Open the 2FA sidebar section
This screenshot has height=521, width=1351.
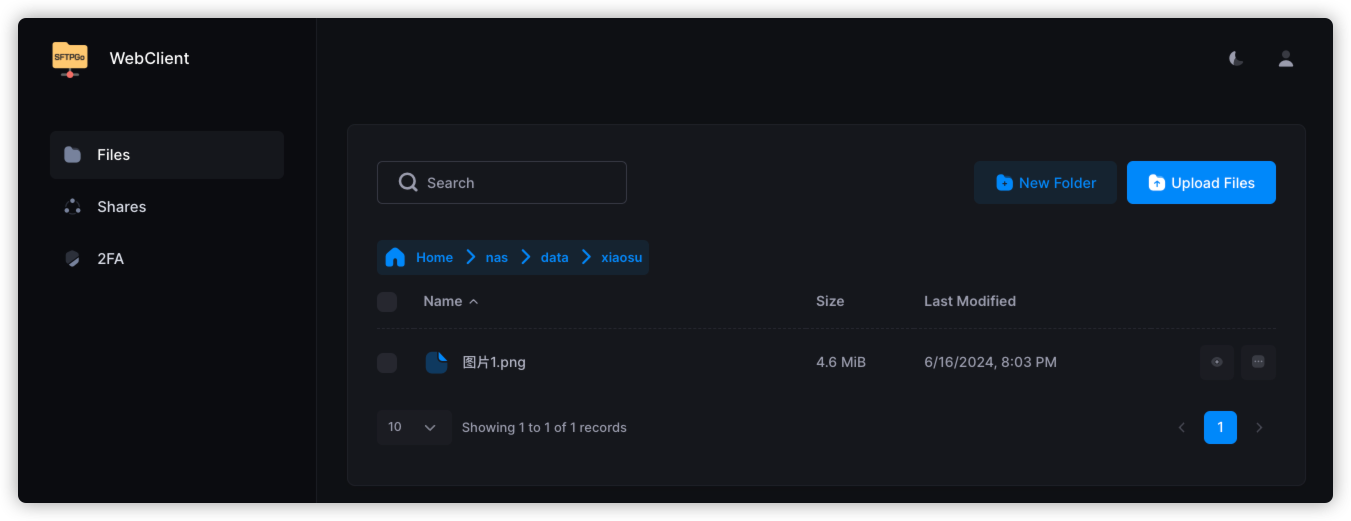click(110, 259)
